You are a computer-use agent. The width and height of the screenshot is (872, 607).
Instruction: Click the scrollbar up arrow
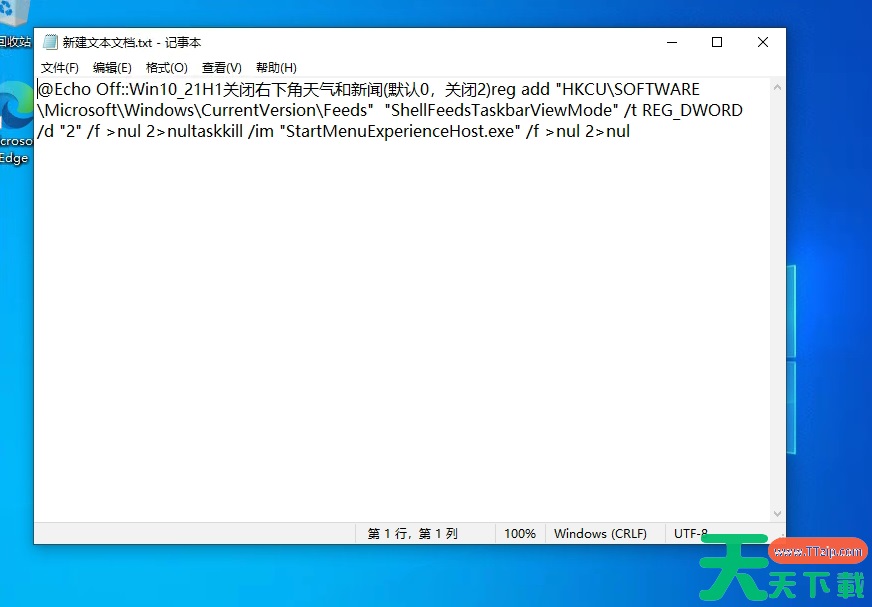pyautogui.click(x=777, y=87)
